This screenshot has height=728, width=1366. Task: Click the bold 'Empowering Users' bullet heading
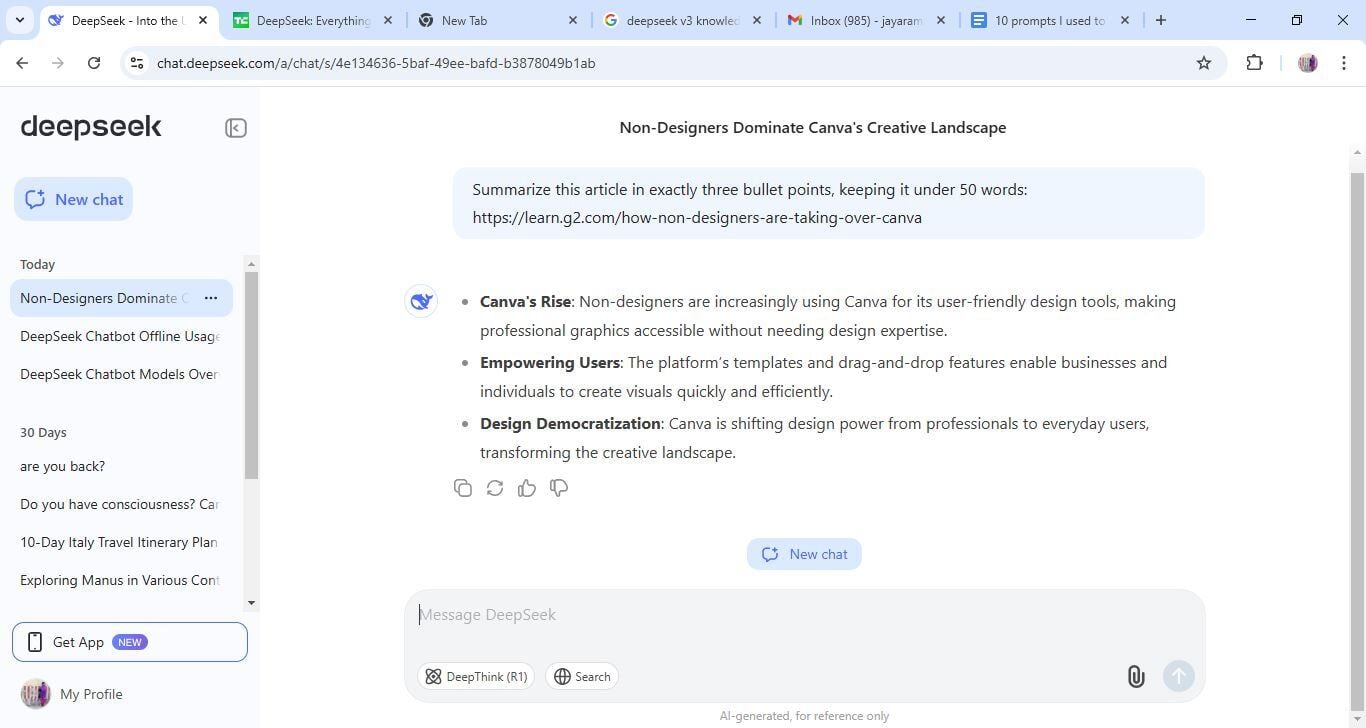click(x=550, y=363)
